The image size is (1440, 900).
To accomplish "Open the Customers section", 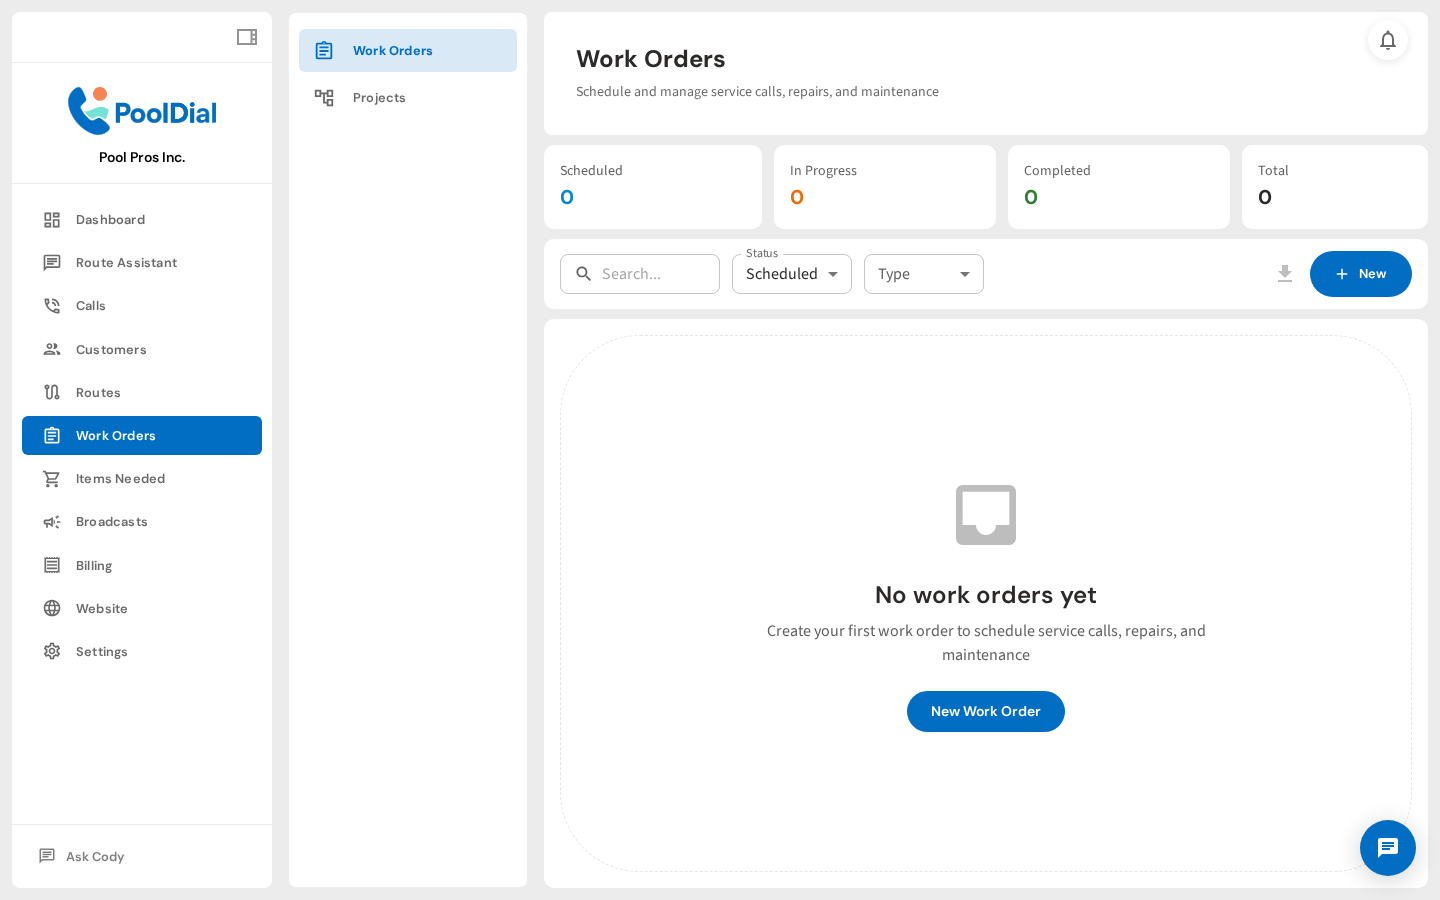I will click(x=111, y=349).
